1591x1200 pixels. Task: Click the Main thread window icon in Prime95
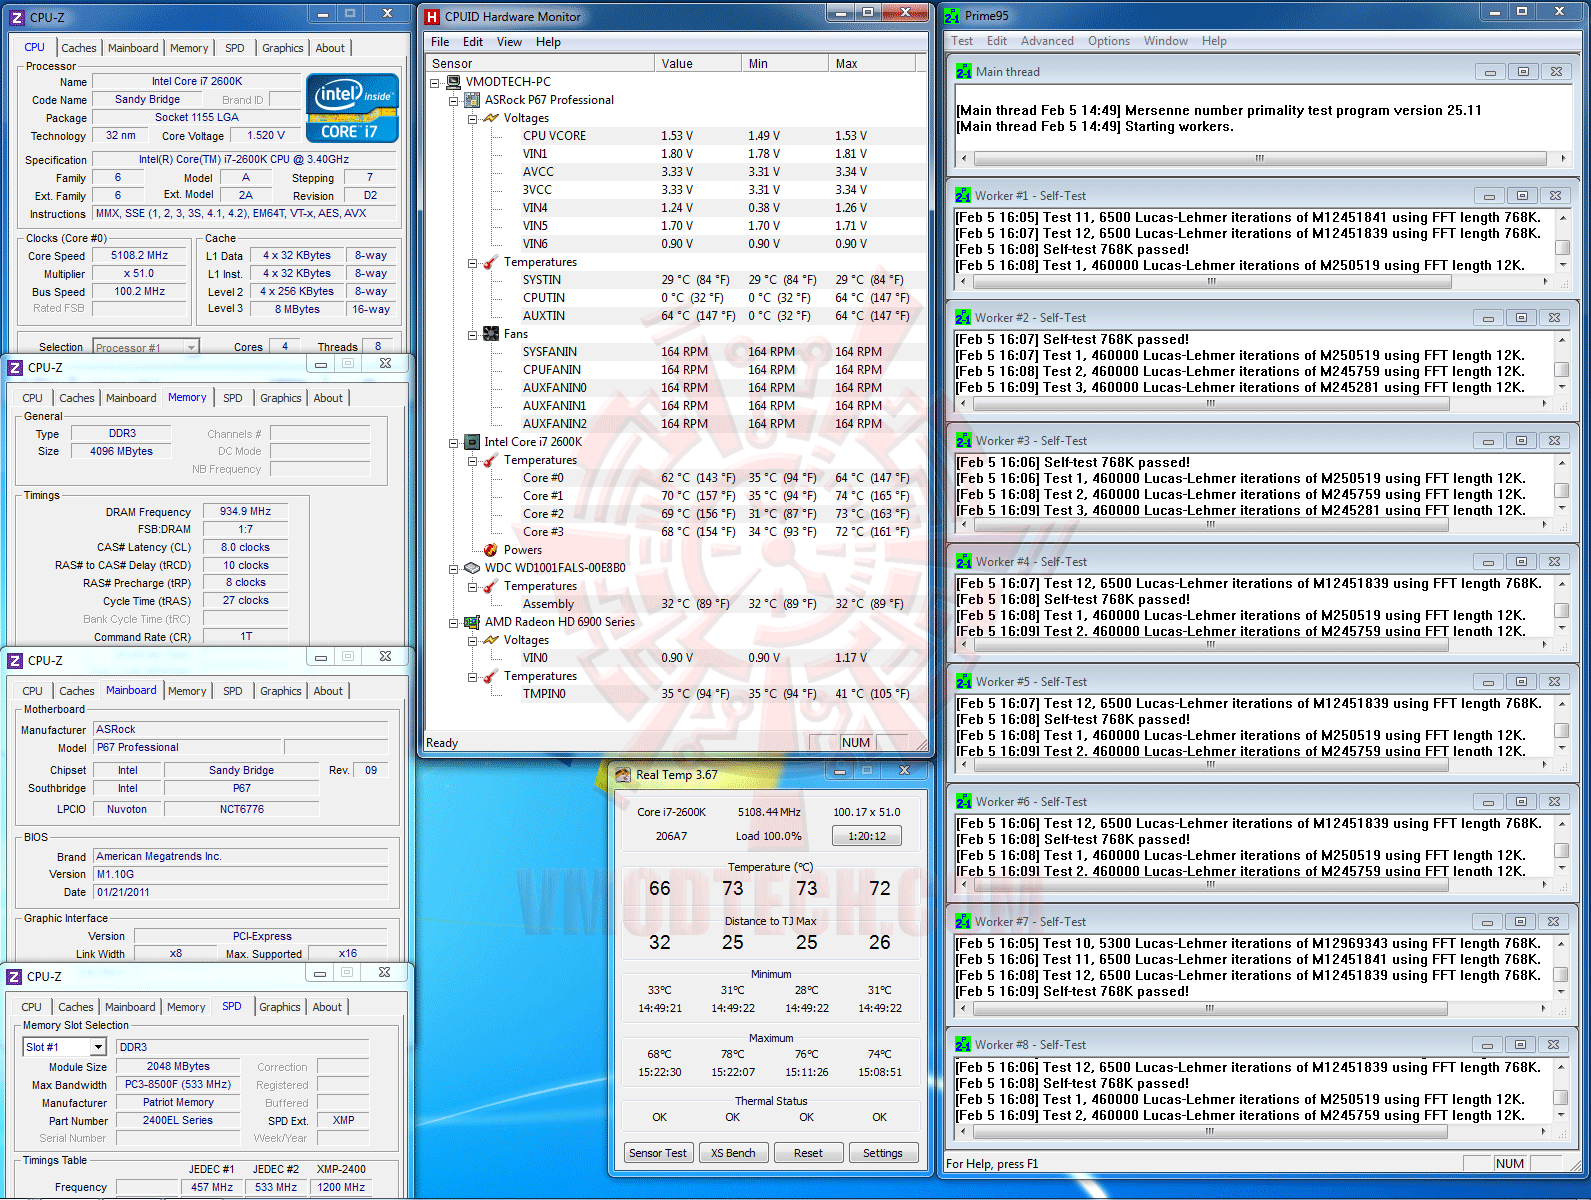pyautogui.click(x=963, y=72)
